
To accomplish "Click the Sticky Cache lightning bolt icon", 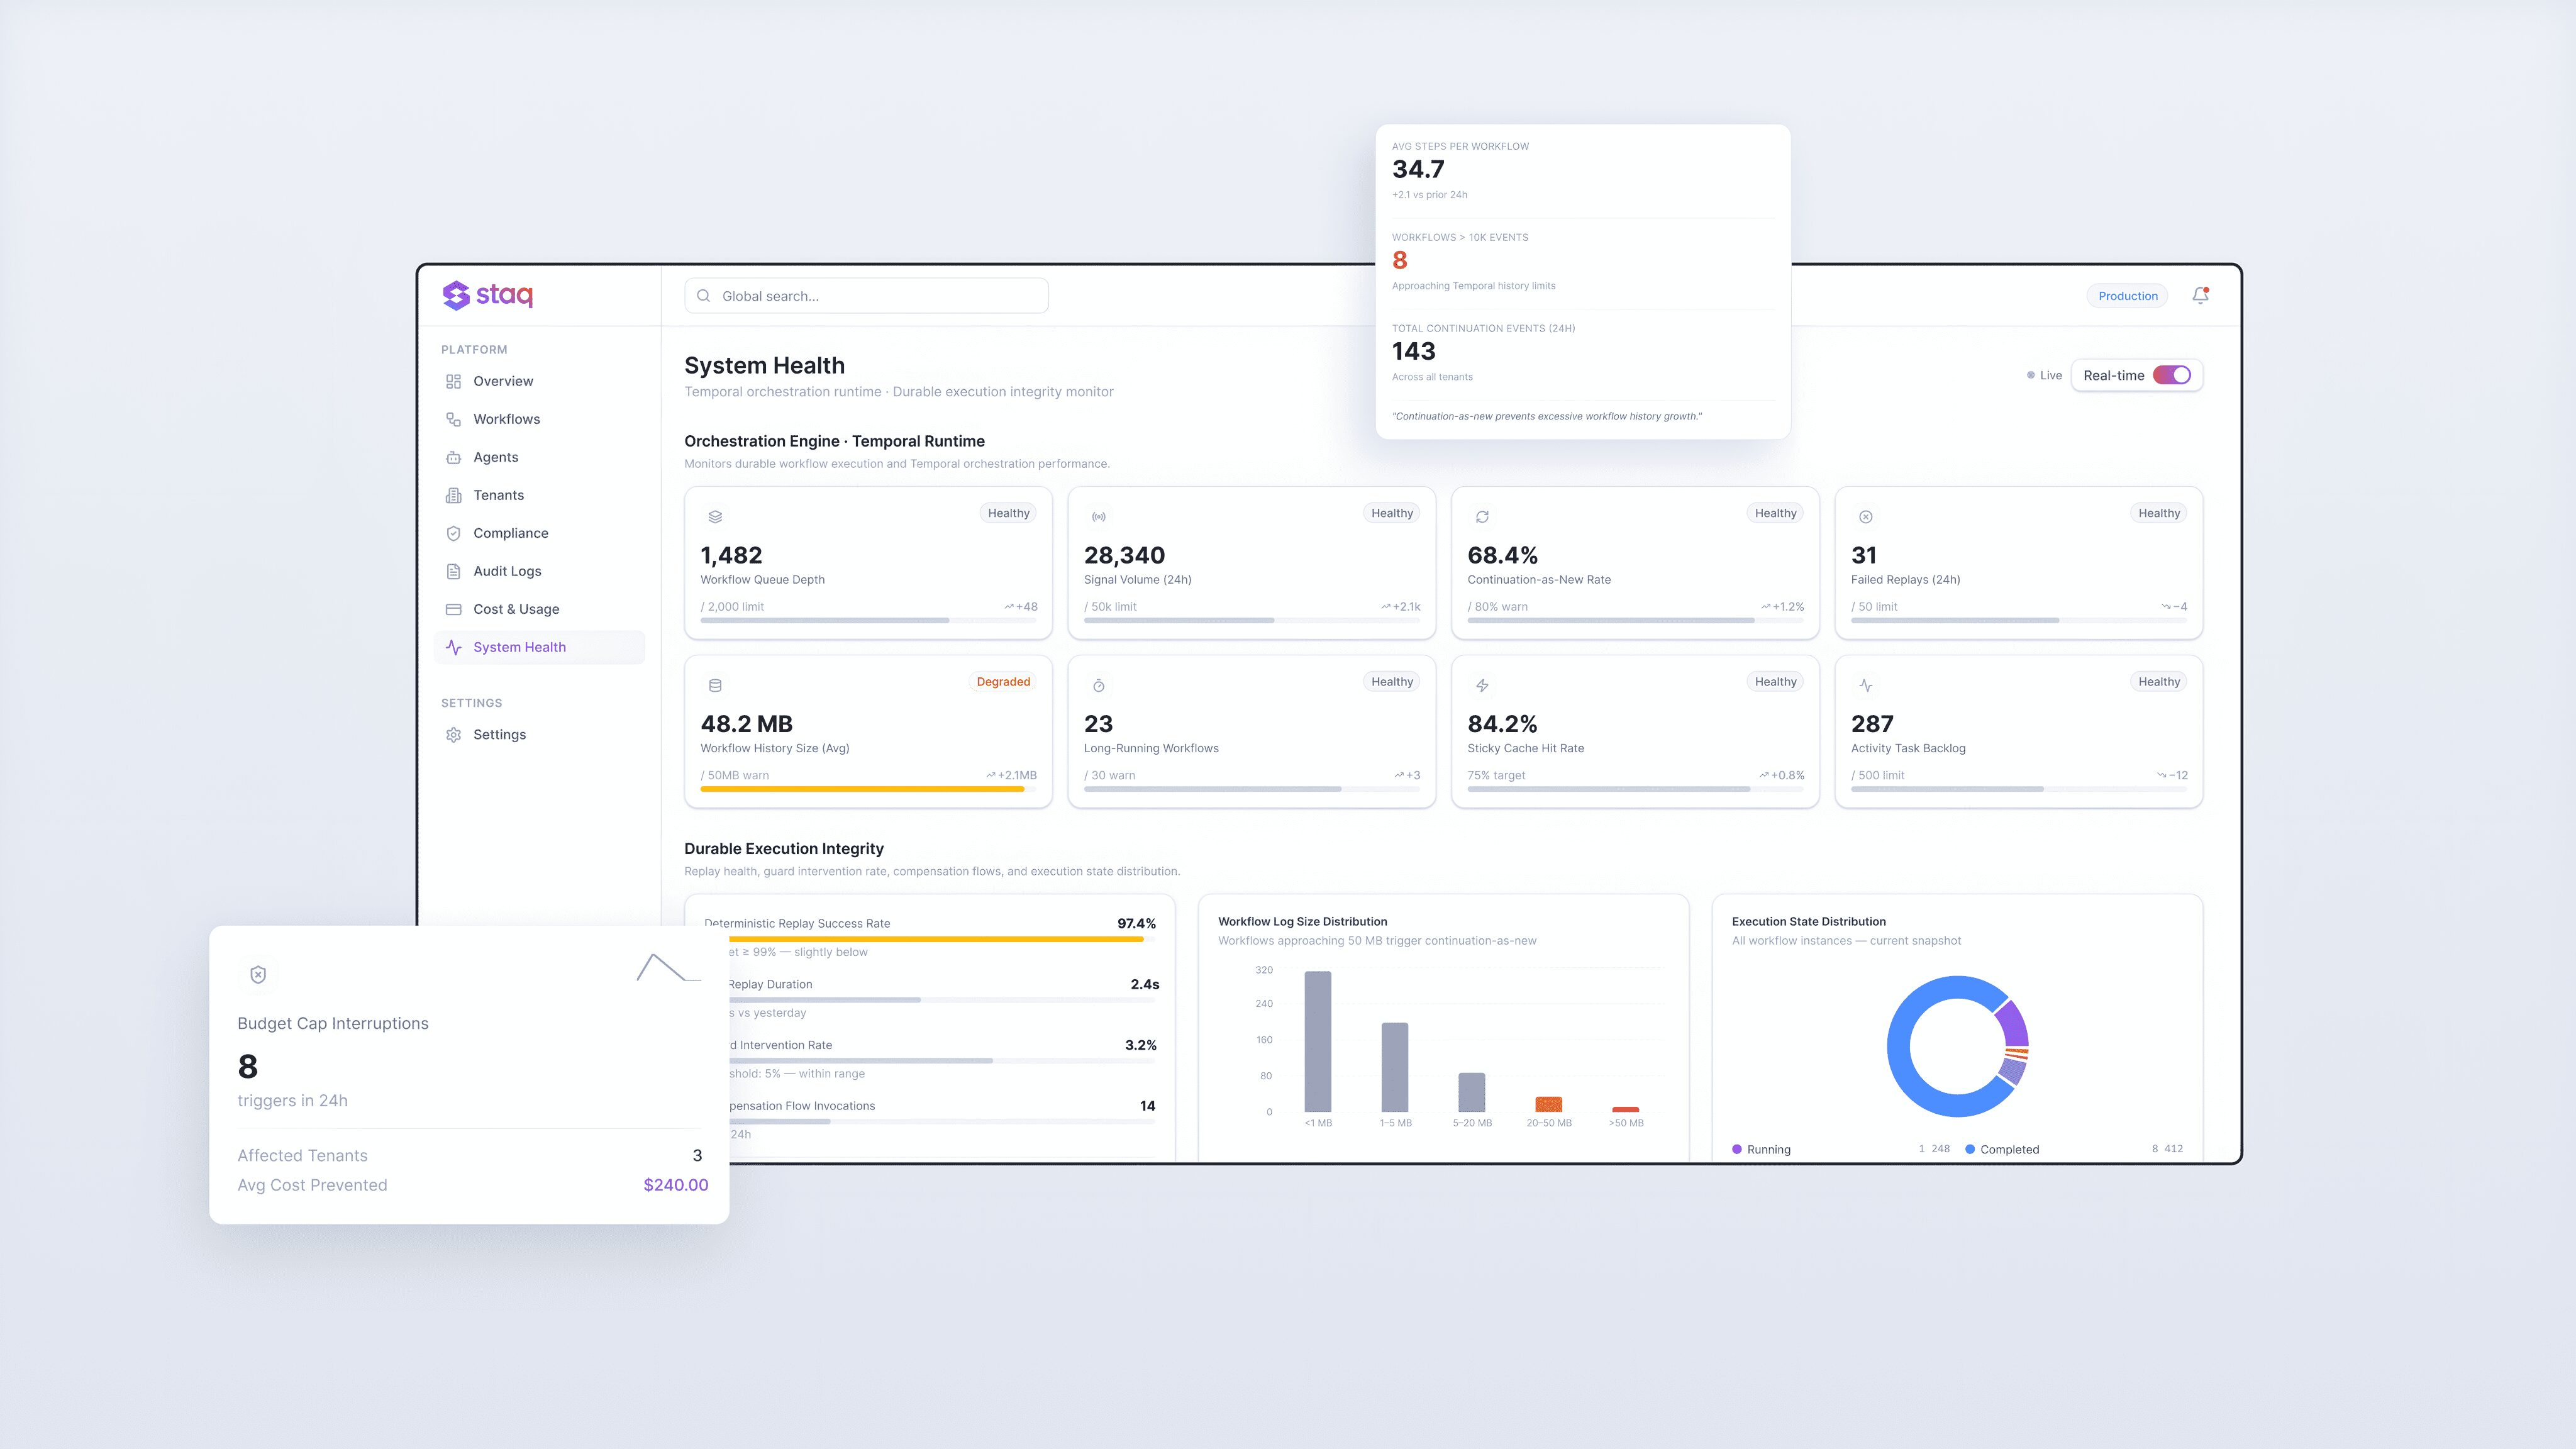I will (x=1482, y=686).
